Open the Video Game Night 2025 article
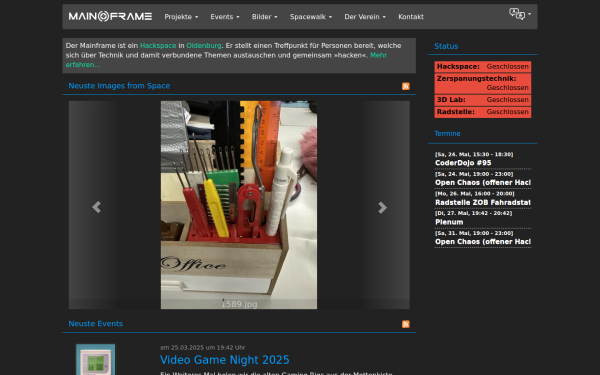Screen dimensions: 600x375 225,360
